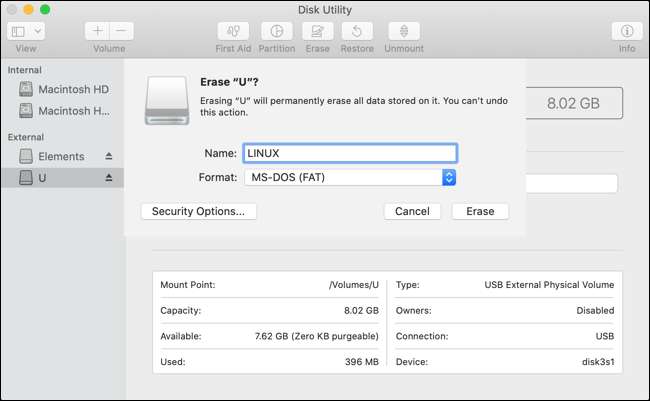Click the Device value disk3s1
Image resolution: width=650 pixels, height=401 pixels.
(x=598, y=362)
